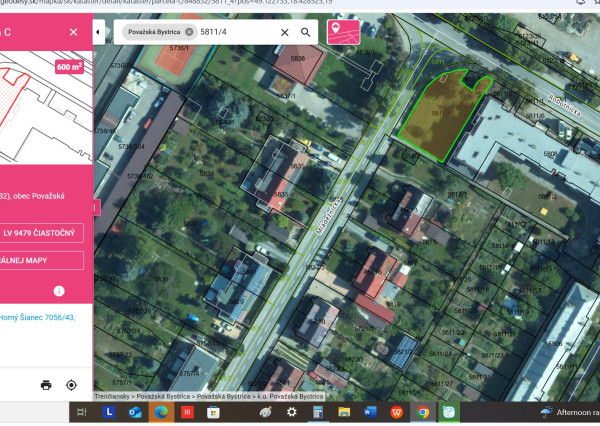Screen dimensions: 600x426
Task: Open the LV 9479 ČIASTOČNÝ ownership sheet
Action: pyautogui.click(x=41, y=233)
